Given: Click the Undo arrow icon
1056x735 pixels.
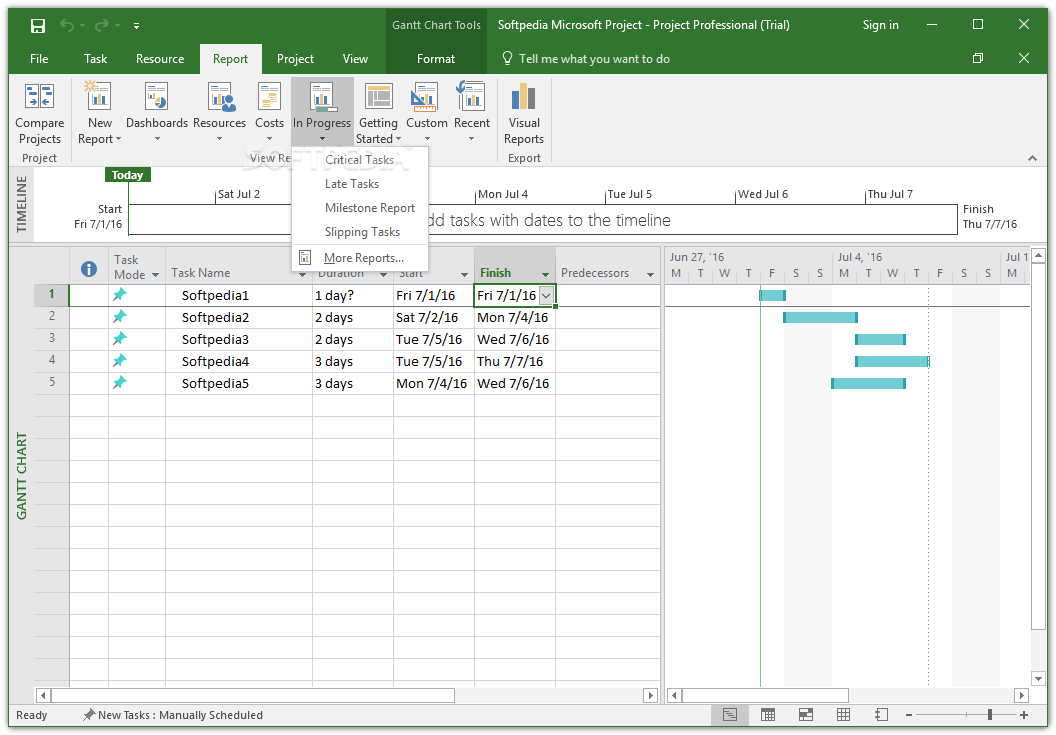Looking at the screenshot, I should coord(67,26).
